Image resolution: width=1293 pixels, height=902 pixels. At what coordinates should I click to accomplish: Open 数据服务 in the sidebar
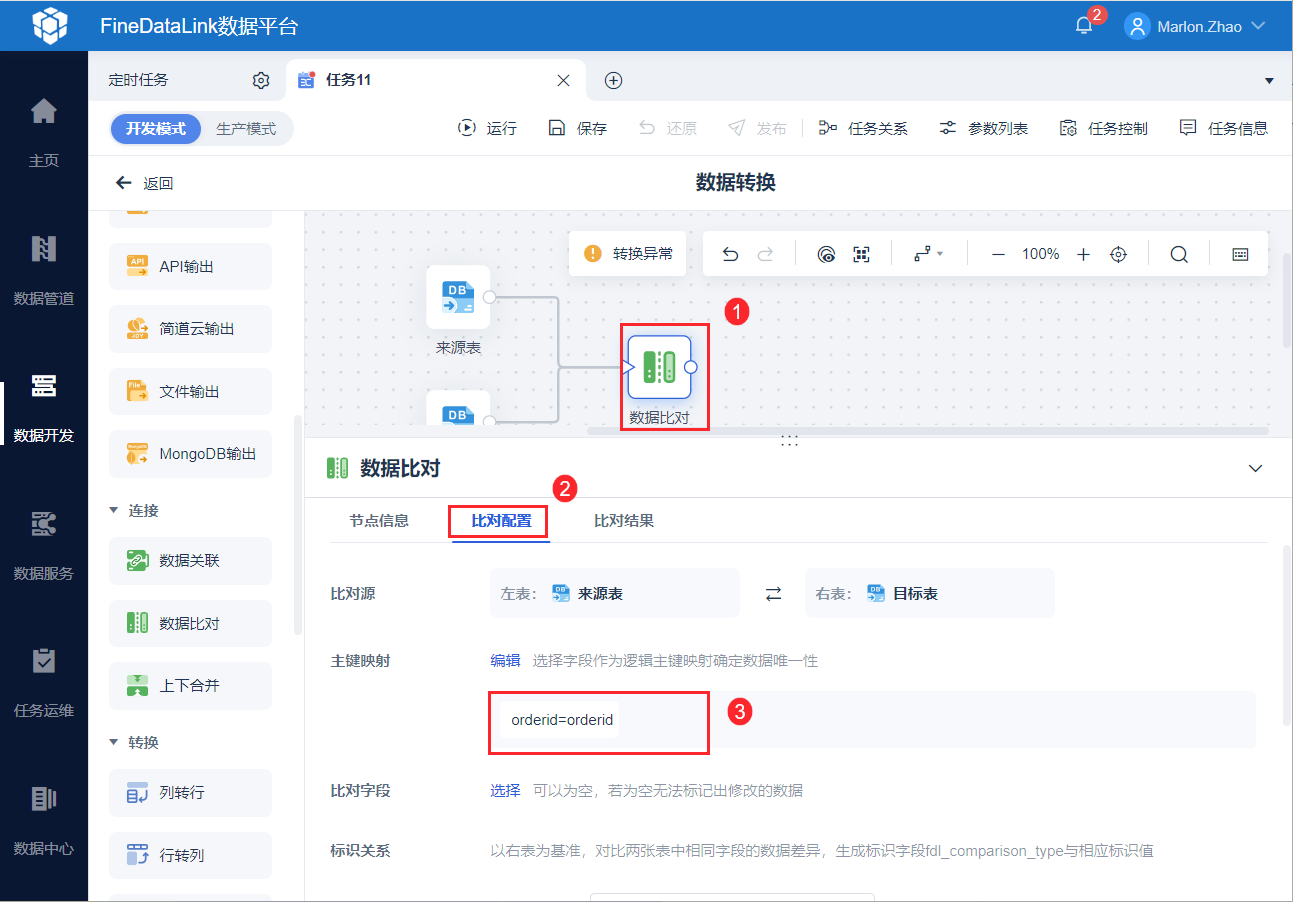point(44,546)
